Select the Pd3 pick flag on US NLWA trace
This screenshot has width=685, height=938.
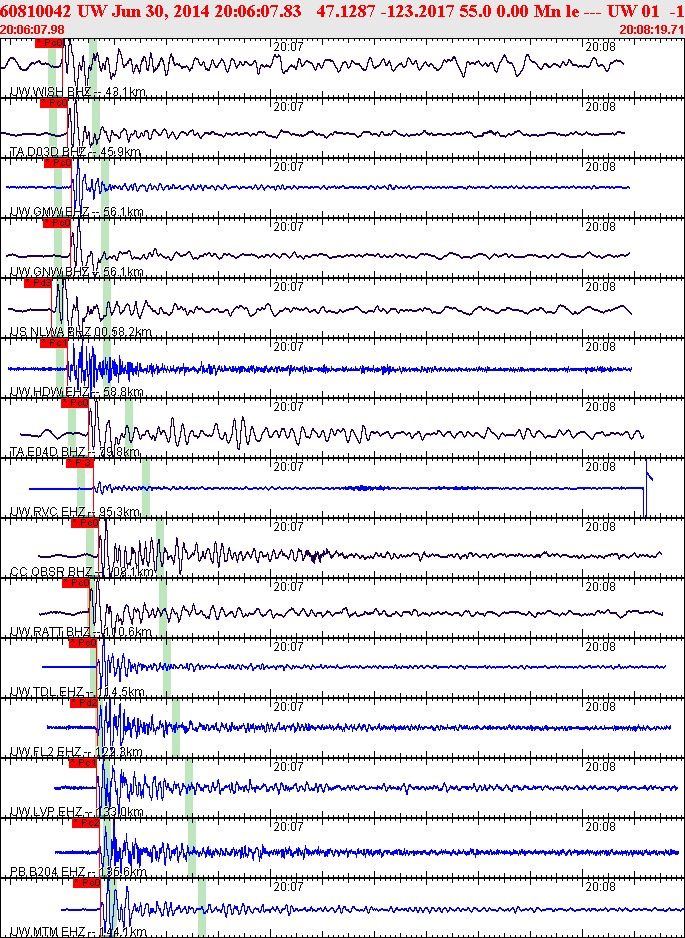(38, 283)
